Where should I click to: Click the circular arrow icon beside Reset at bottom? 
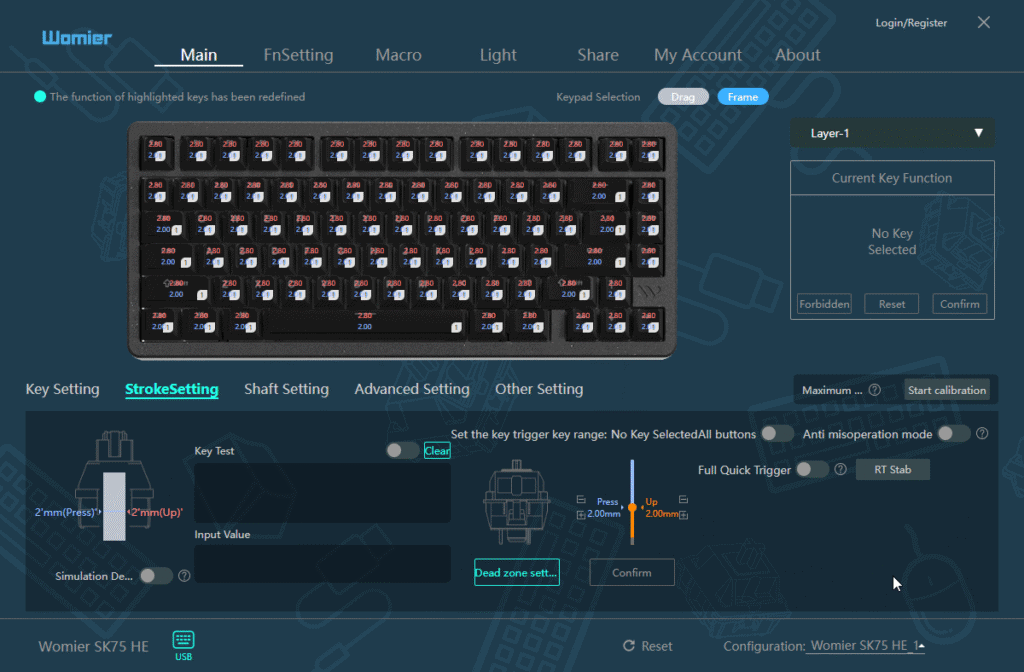pos(629,646)
